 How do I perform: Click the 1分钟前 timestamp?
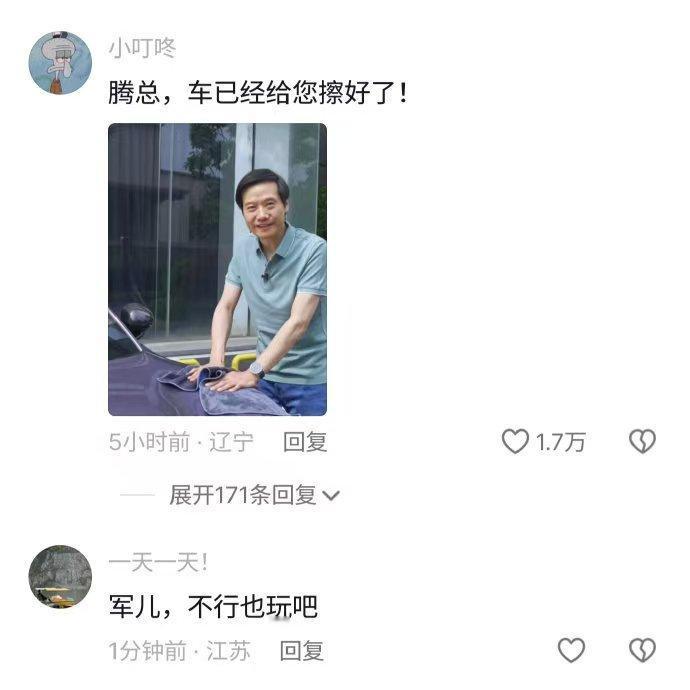pyautogui.click(x=147, y=651)
